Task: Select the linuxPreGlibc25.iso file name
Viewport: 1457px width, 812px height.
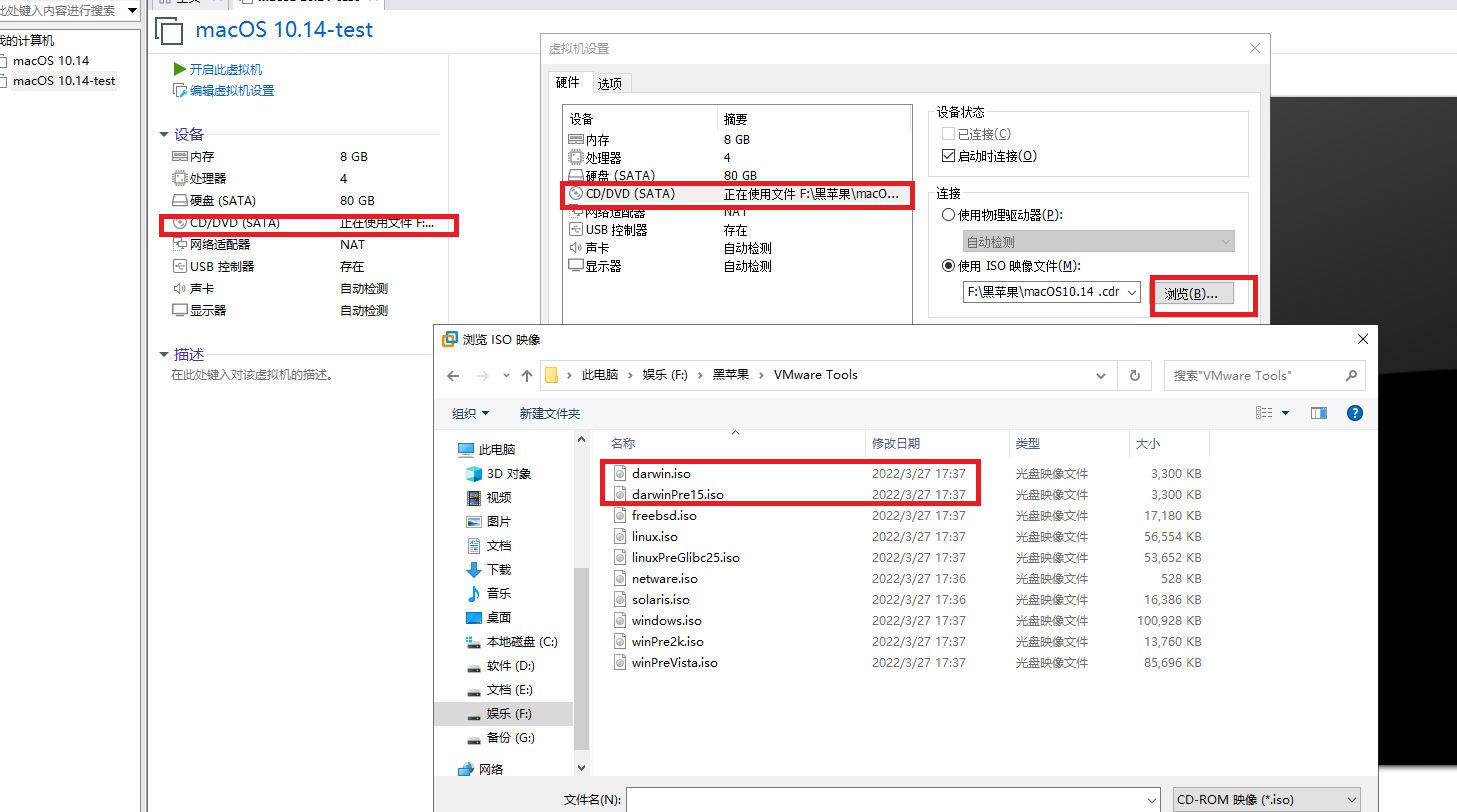Action: pos(686,557)
